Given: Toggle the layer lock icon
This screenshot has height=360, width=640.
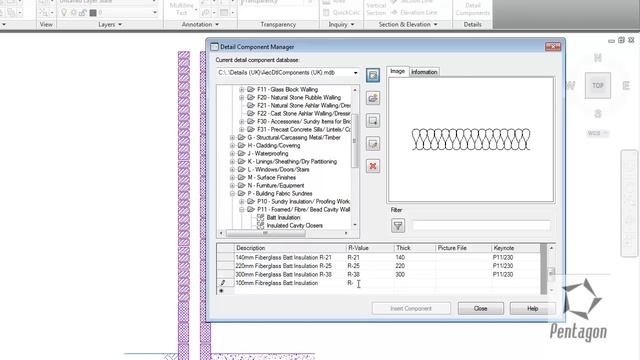Looking at the screenshot, I should pos(83,13).
